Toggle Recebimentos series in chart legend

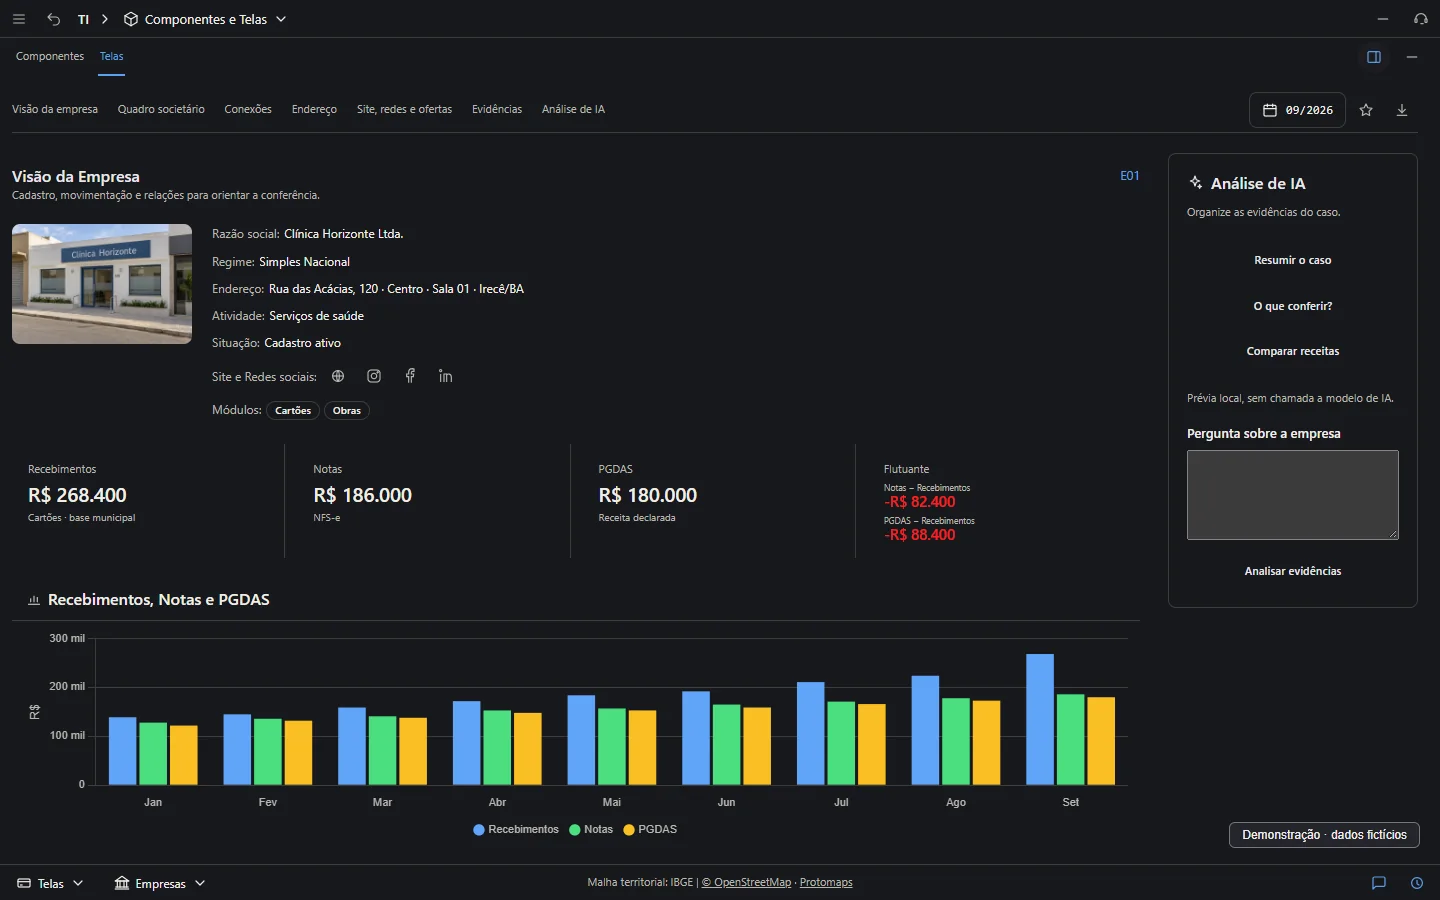coord(516,829)
